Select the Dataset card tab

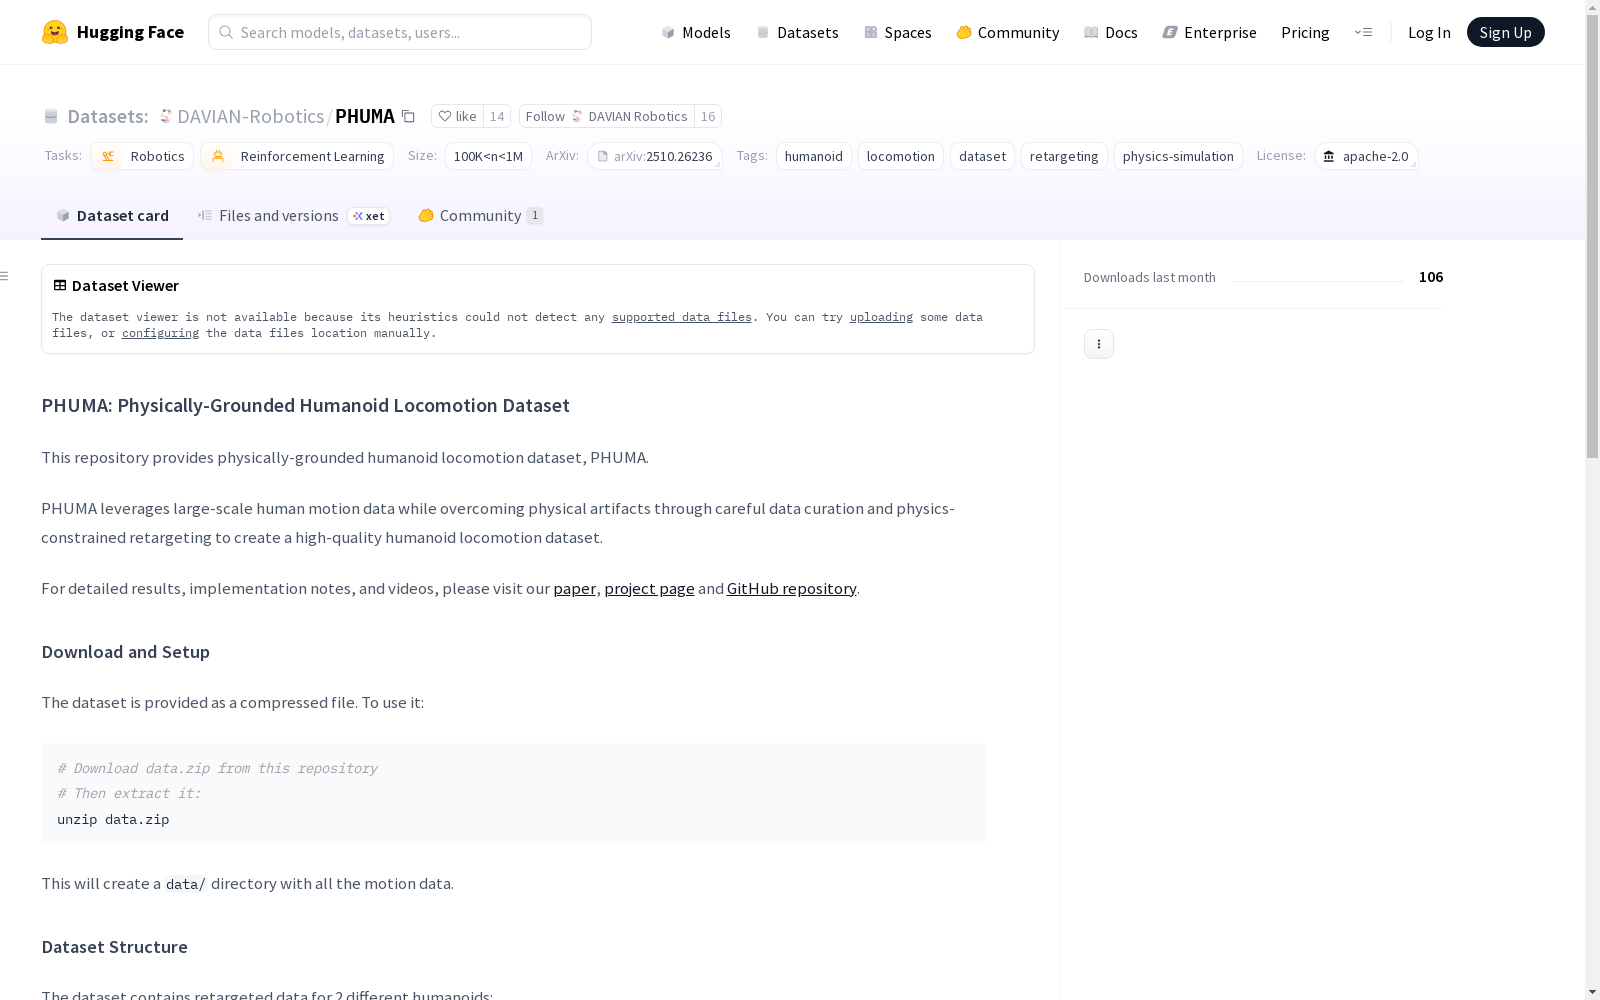point(112,216)
